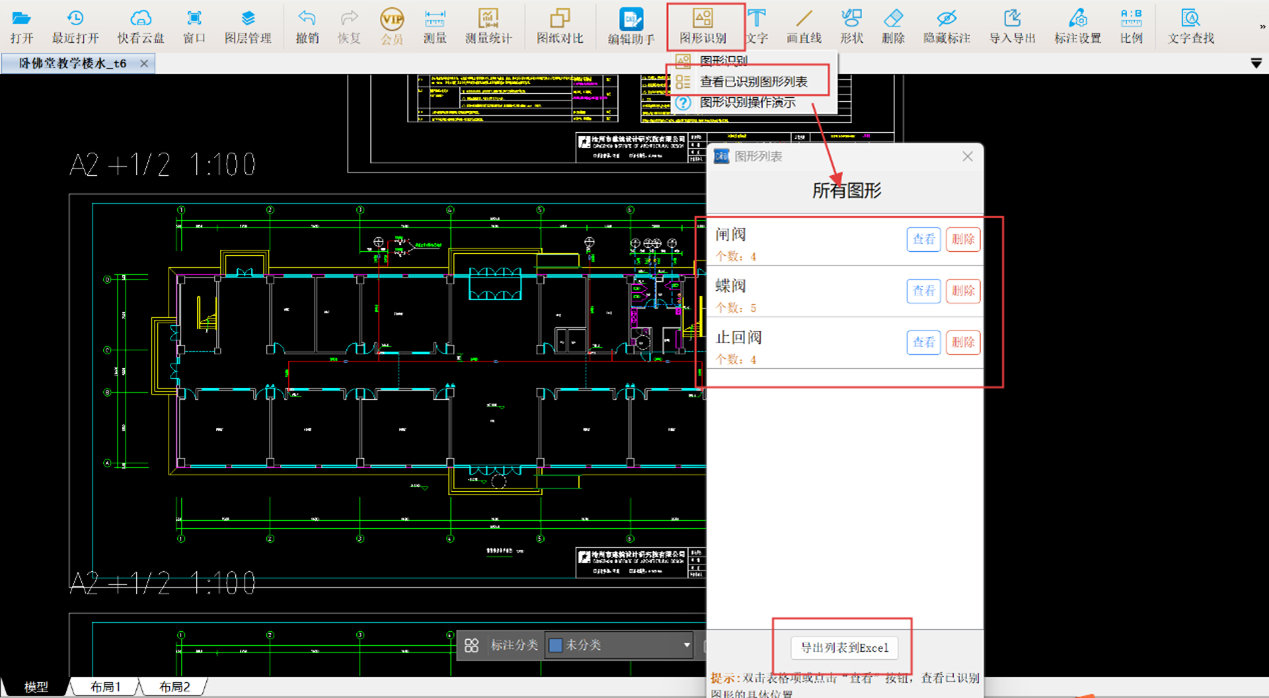Launch the 编辑助手 edit assistant
The height and width of the screenshot is (698, 1269).
(631, 25)
